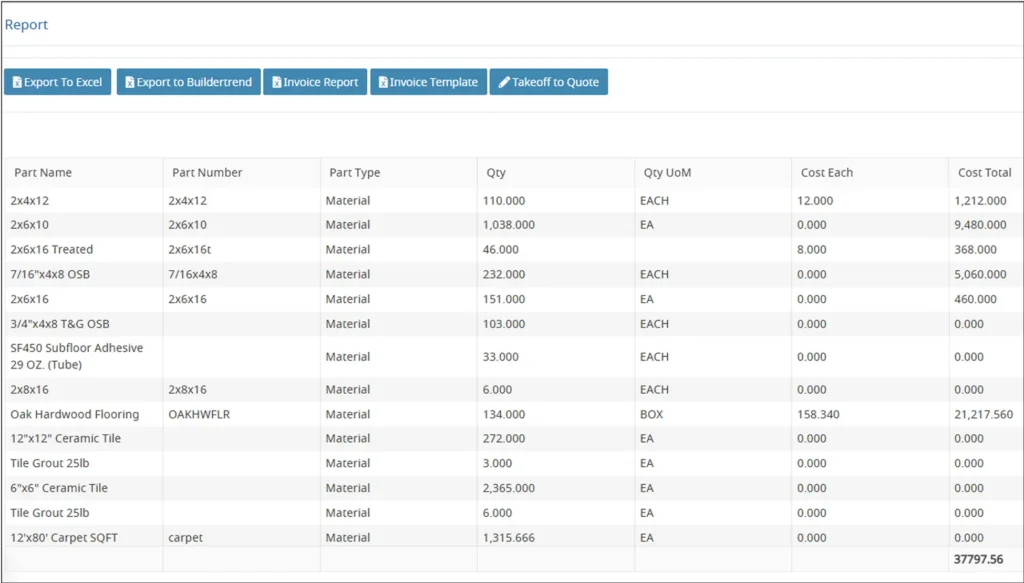Viewport: 1024px width, 583px height.
Task: Click quantity 33.000
Action: pyautogui.click(x=501, y=357)
